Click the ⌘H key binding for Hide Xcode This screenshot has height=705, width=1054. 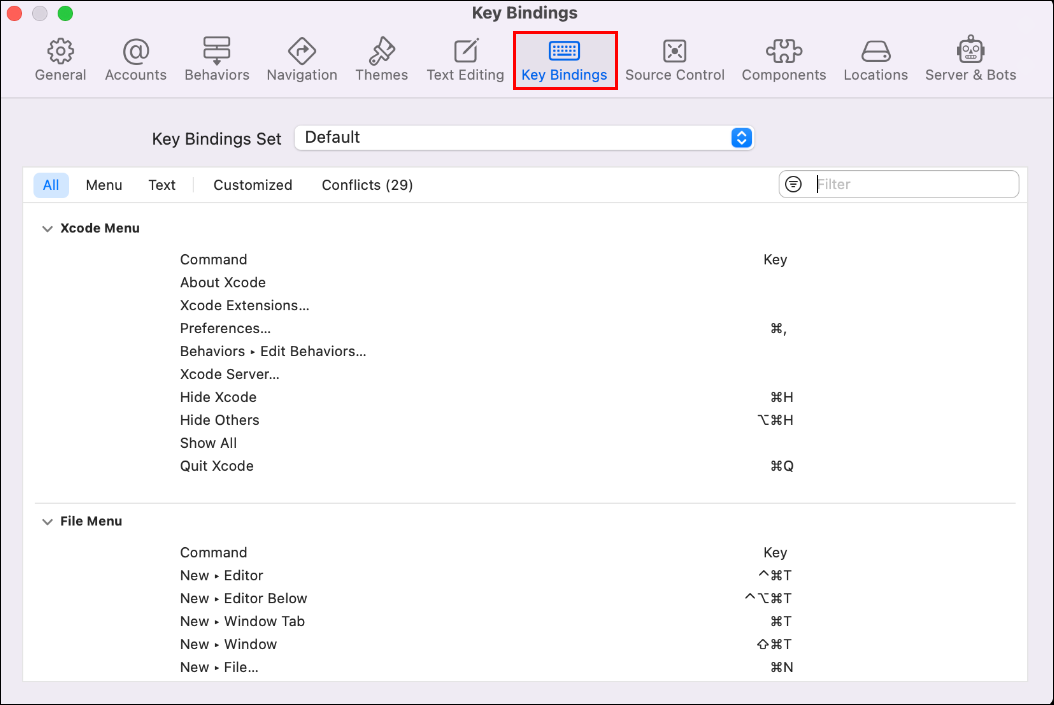(x=782, y=397)
